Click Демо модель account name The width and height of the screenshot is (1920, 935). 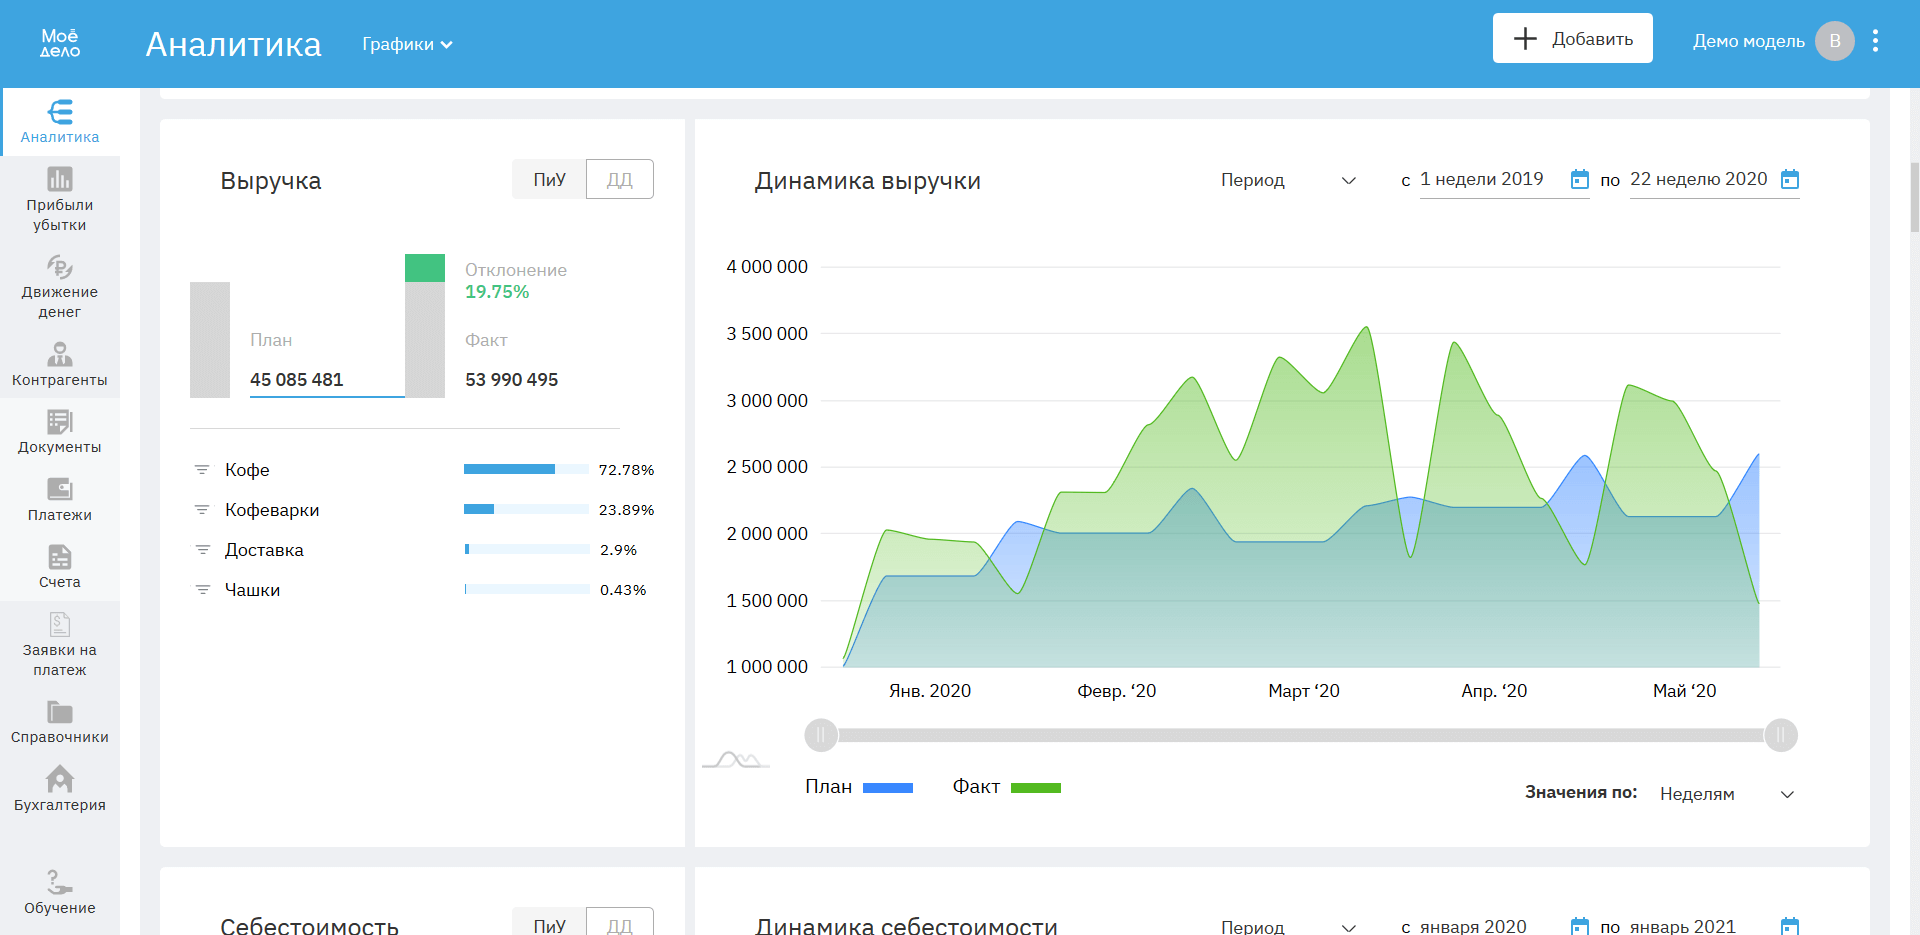[1748, 41]
